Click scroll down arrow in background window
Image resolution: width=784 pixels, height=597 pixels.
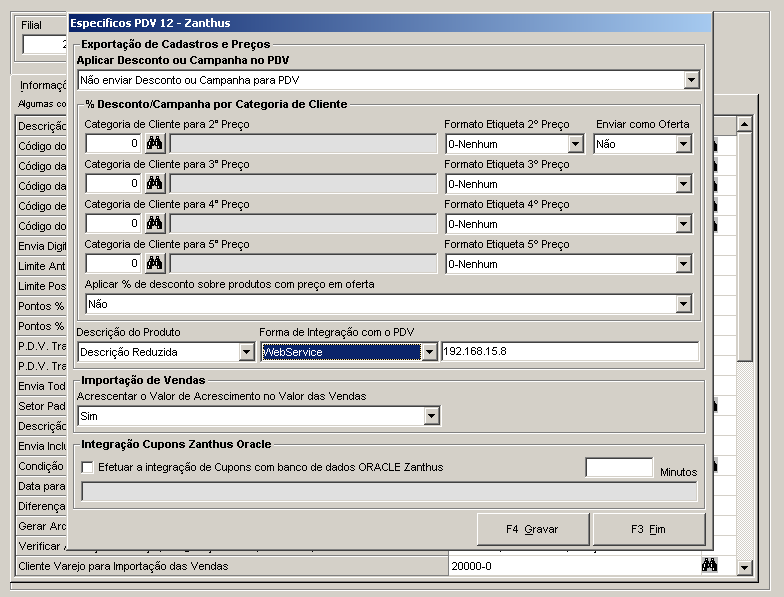[744, 567]
